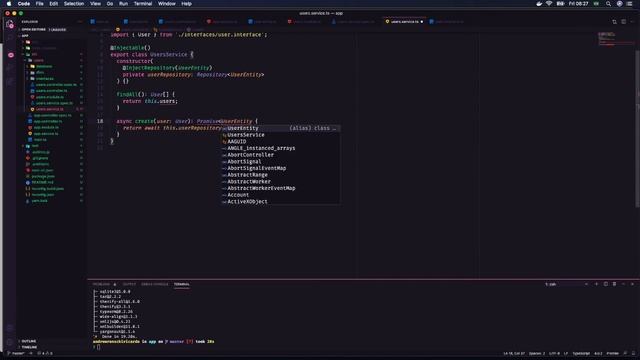This screenshot has height=360, width=640.
Task: Click the feedback icon in the status bar
Action: pyautogui.click(x=625, y=353)
